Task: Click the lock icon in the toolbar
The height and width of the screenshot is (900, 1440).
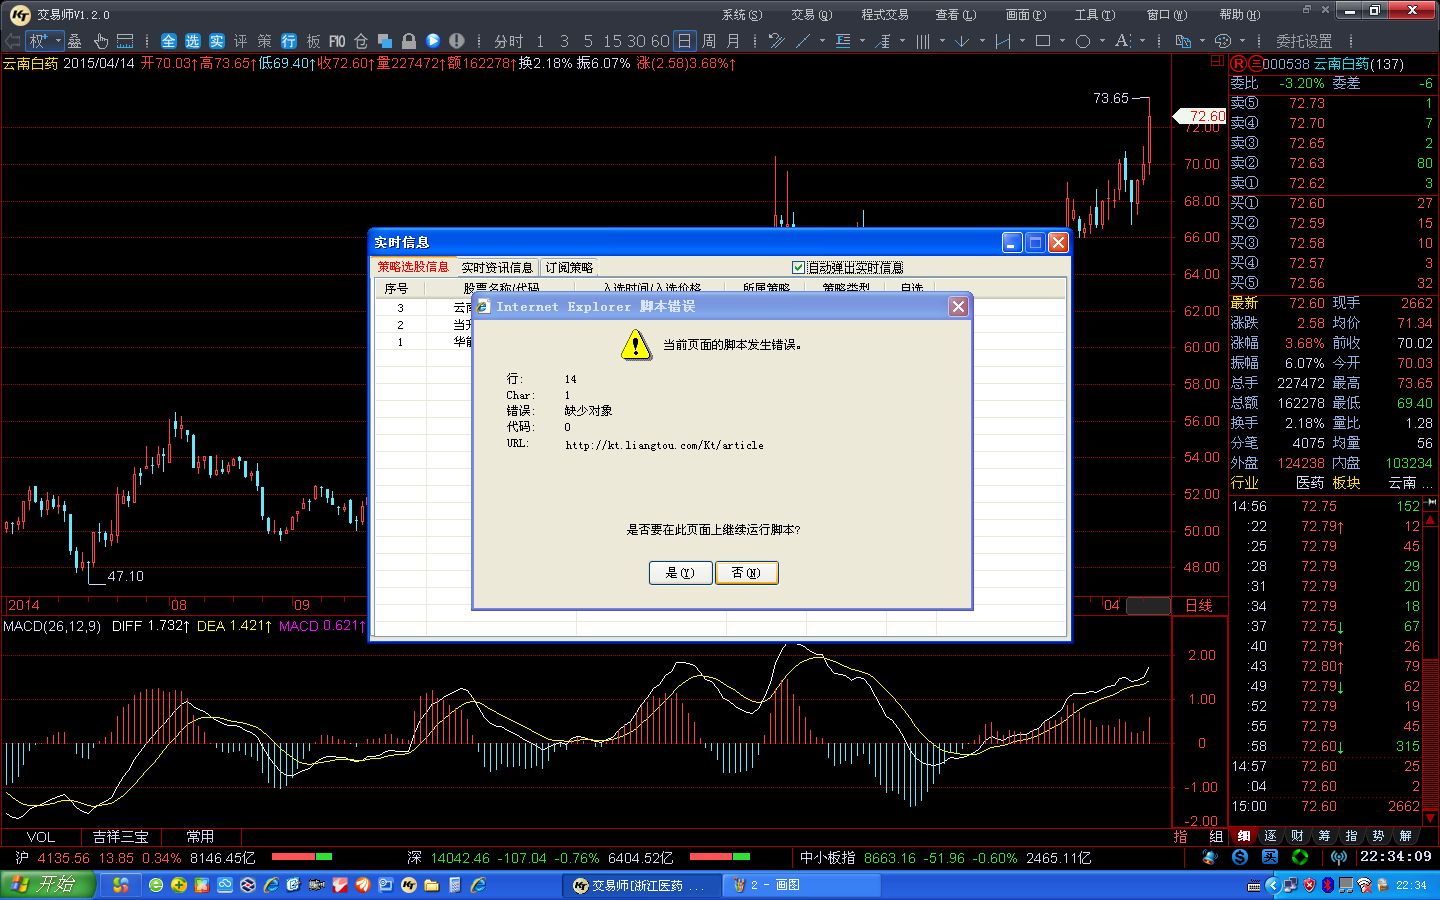Action: click(x=408, y=41)
